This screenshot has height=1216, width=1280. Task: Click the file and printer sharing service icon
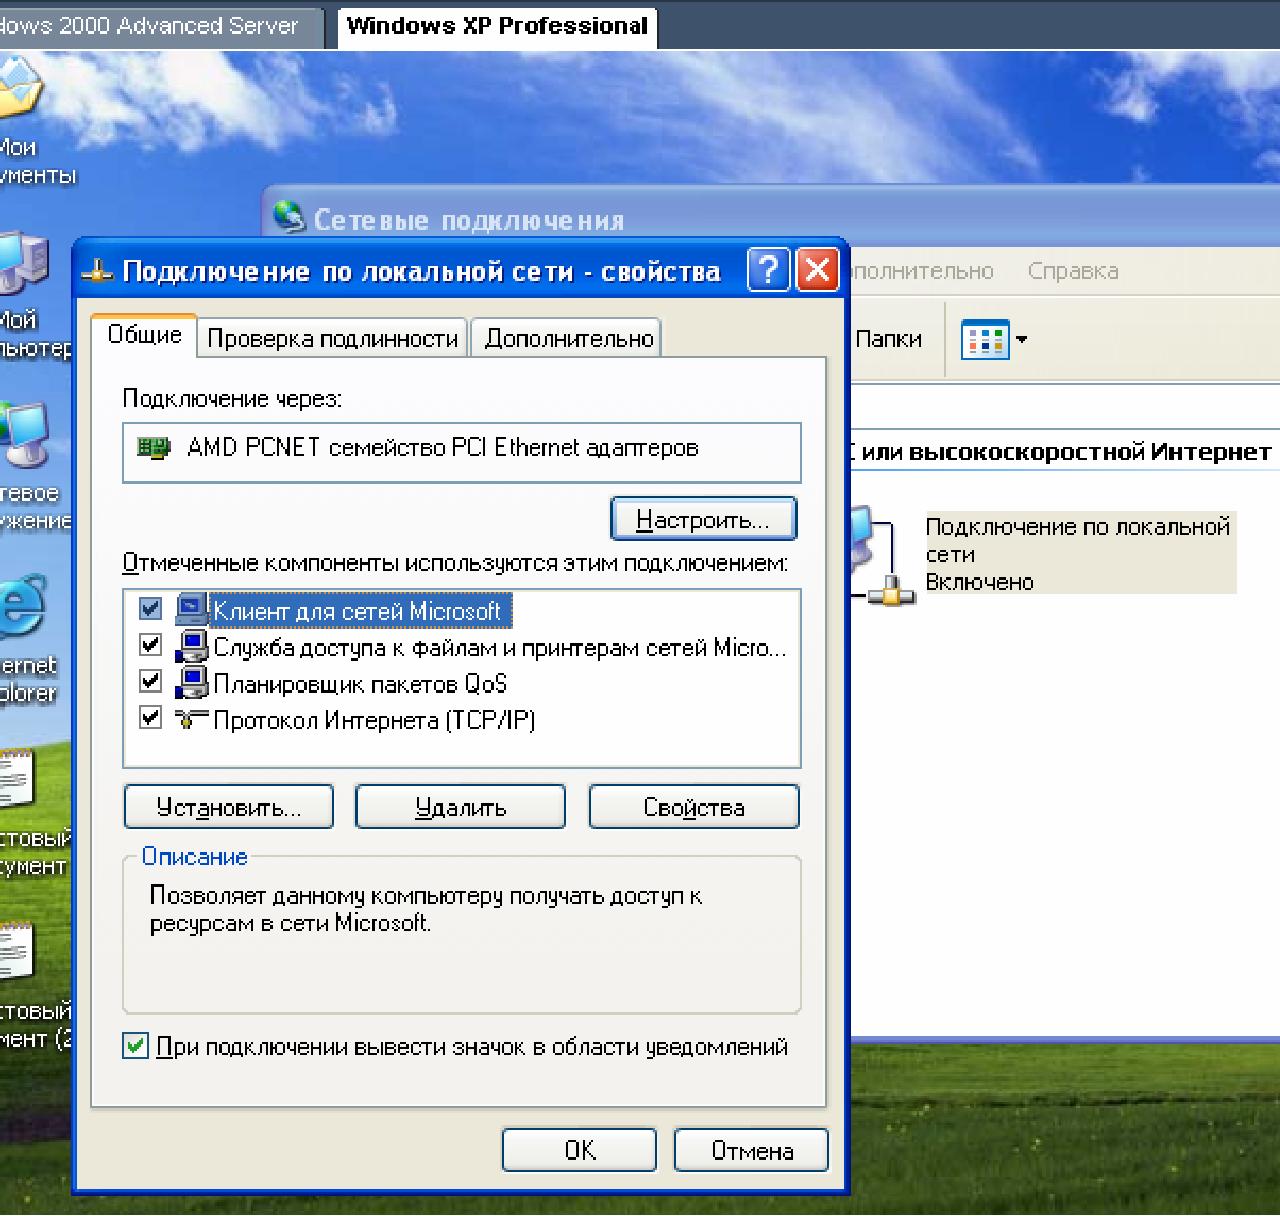point(192,647)
